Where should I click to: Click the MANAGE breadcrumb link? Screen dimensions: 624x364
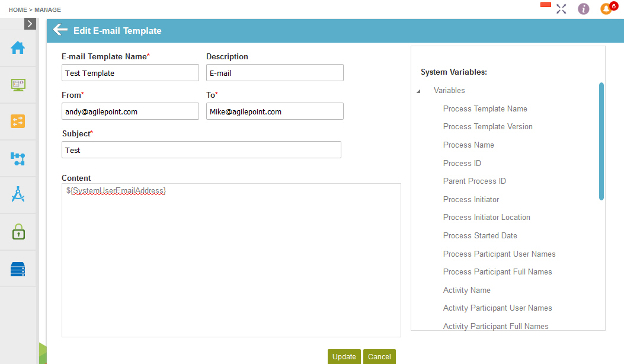pos(47,10)
